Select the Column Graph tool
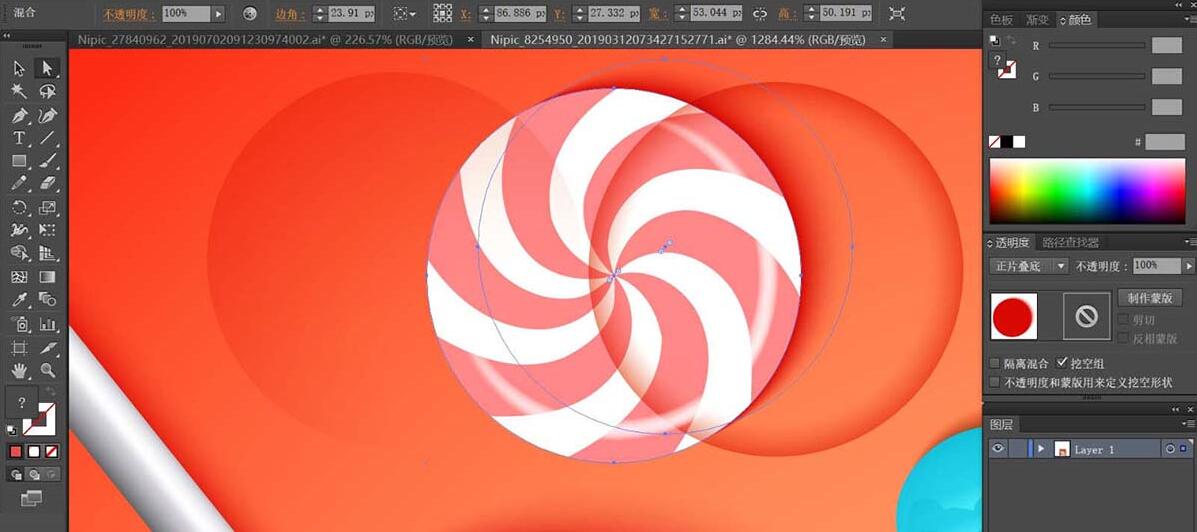Image resolution: width=1197 pixels, height=532 pixels. point(47,324)
